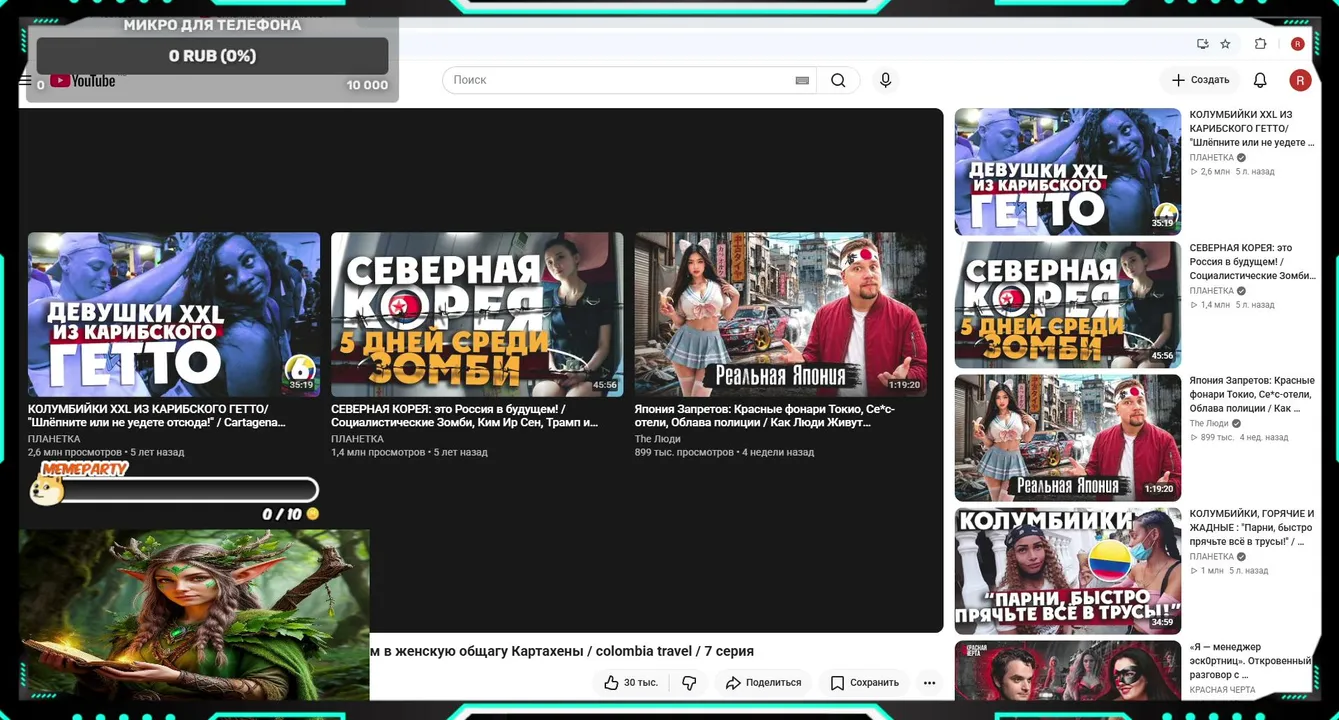
Task: Click sidebar title Япония Запретов: Красные фонари
Action: pyautogui.click(x=1252, y=394)
